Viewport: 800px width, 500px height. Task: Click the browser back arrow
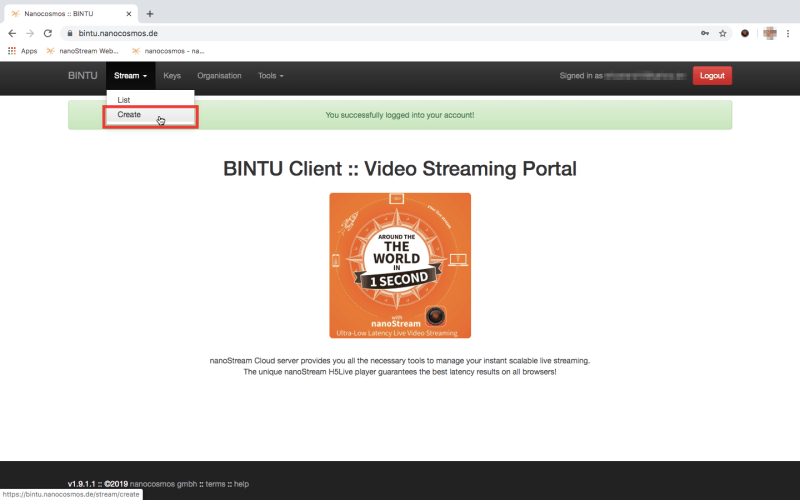tap(11, 33)
